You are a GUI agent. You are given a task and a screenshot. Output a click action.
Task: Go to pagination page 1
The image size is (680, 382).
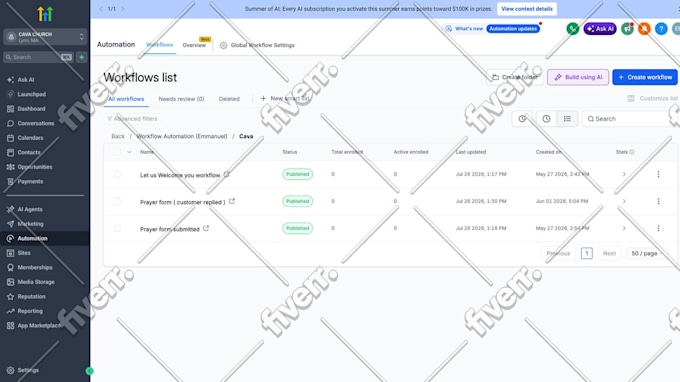pos(586,253)
